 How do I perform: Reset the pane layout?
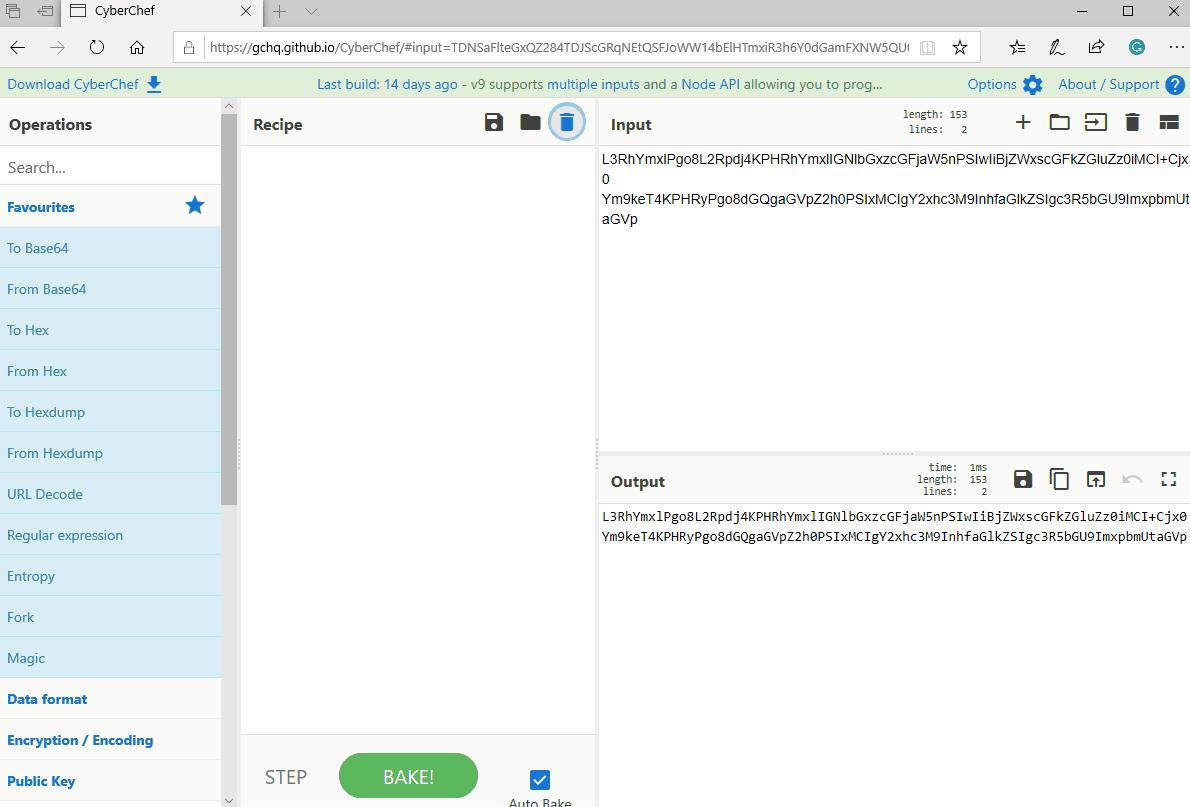click(x=1169, y=122)
